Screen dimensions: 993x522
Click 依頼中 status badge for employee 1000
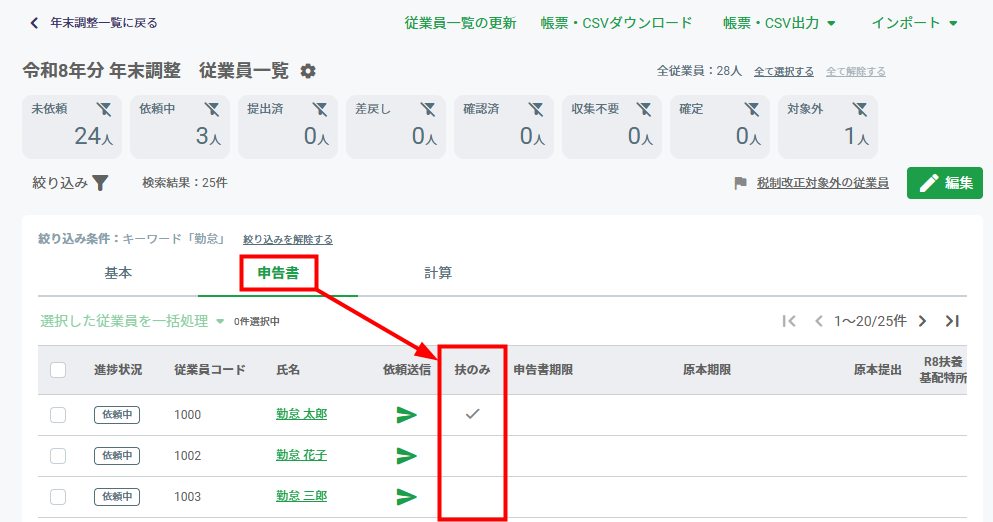click(117, 415)
